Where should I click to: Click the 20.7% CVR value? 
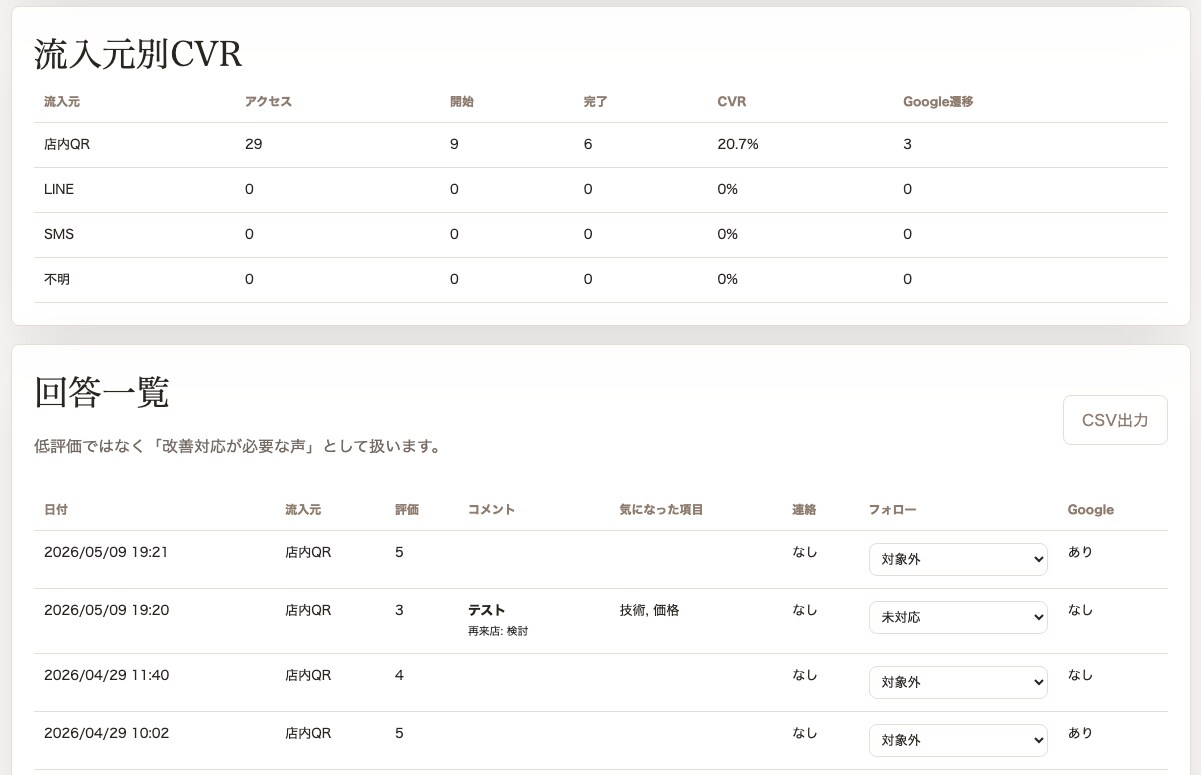coord(738,144)
